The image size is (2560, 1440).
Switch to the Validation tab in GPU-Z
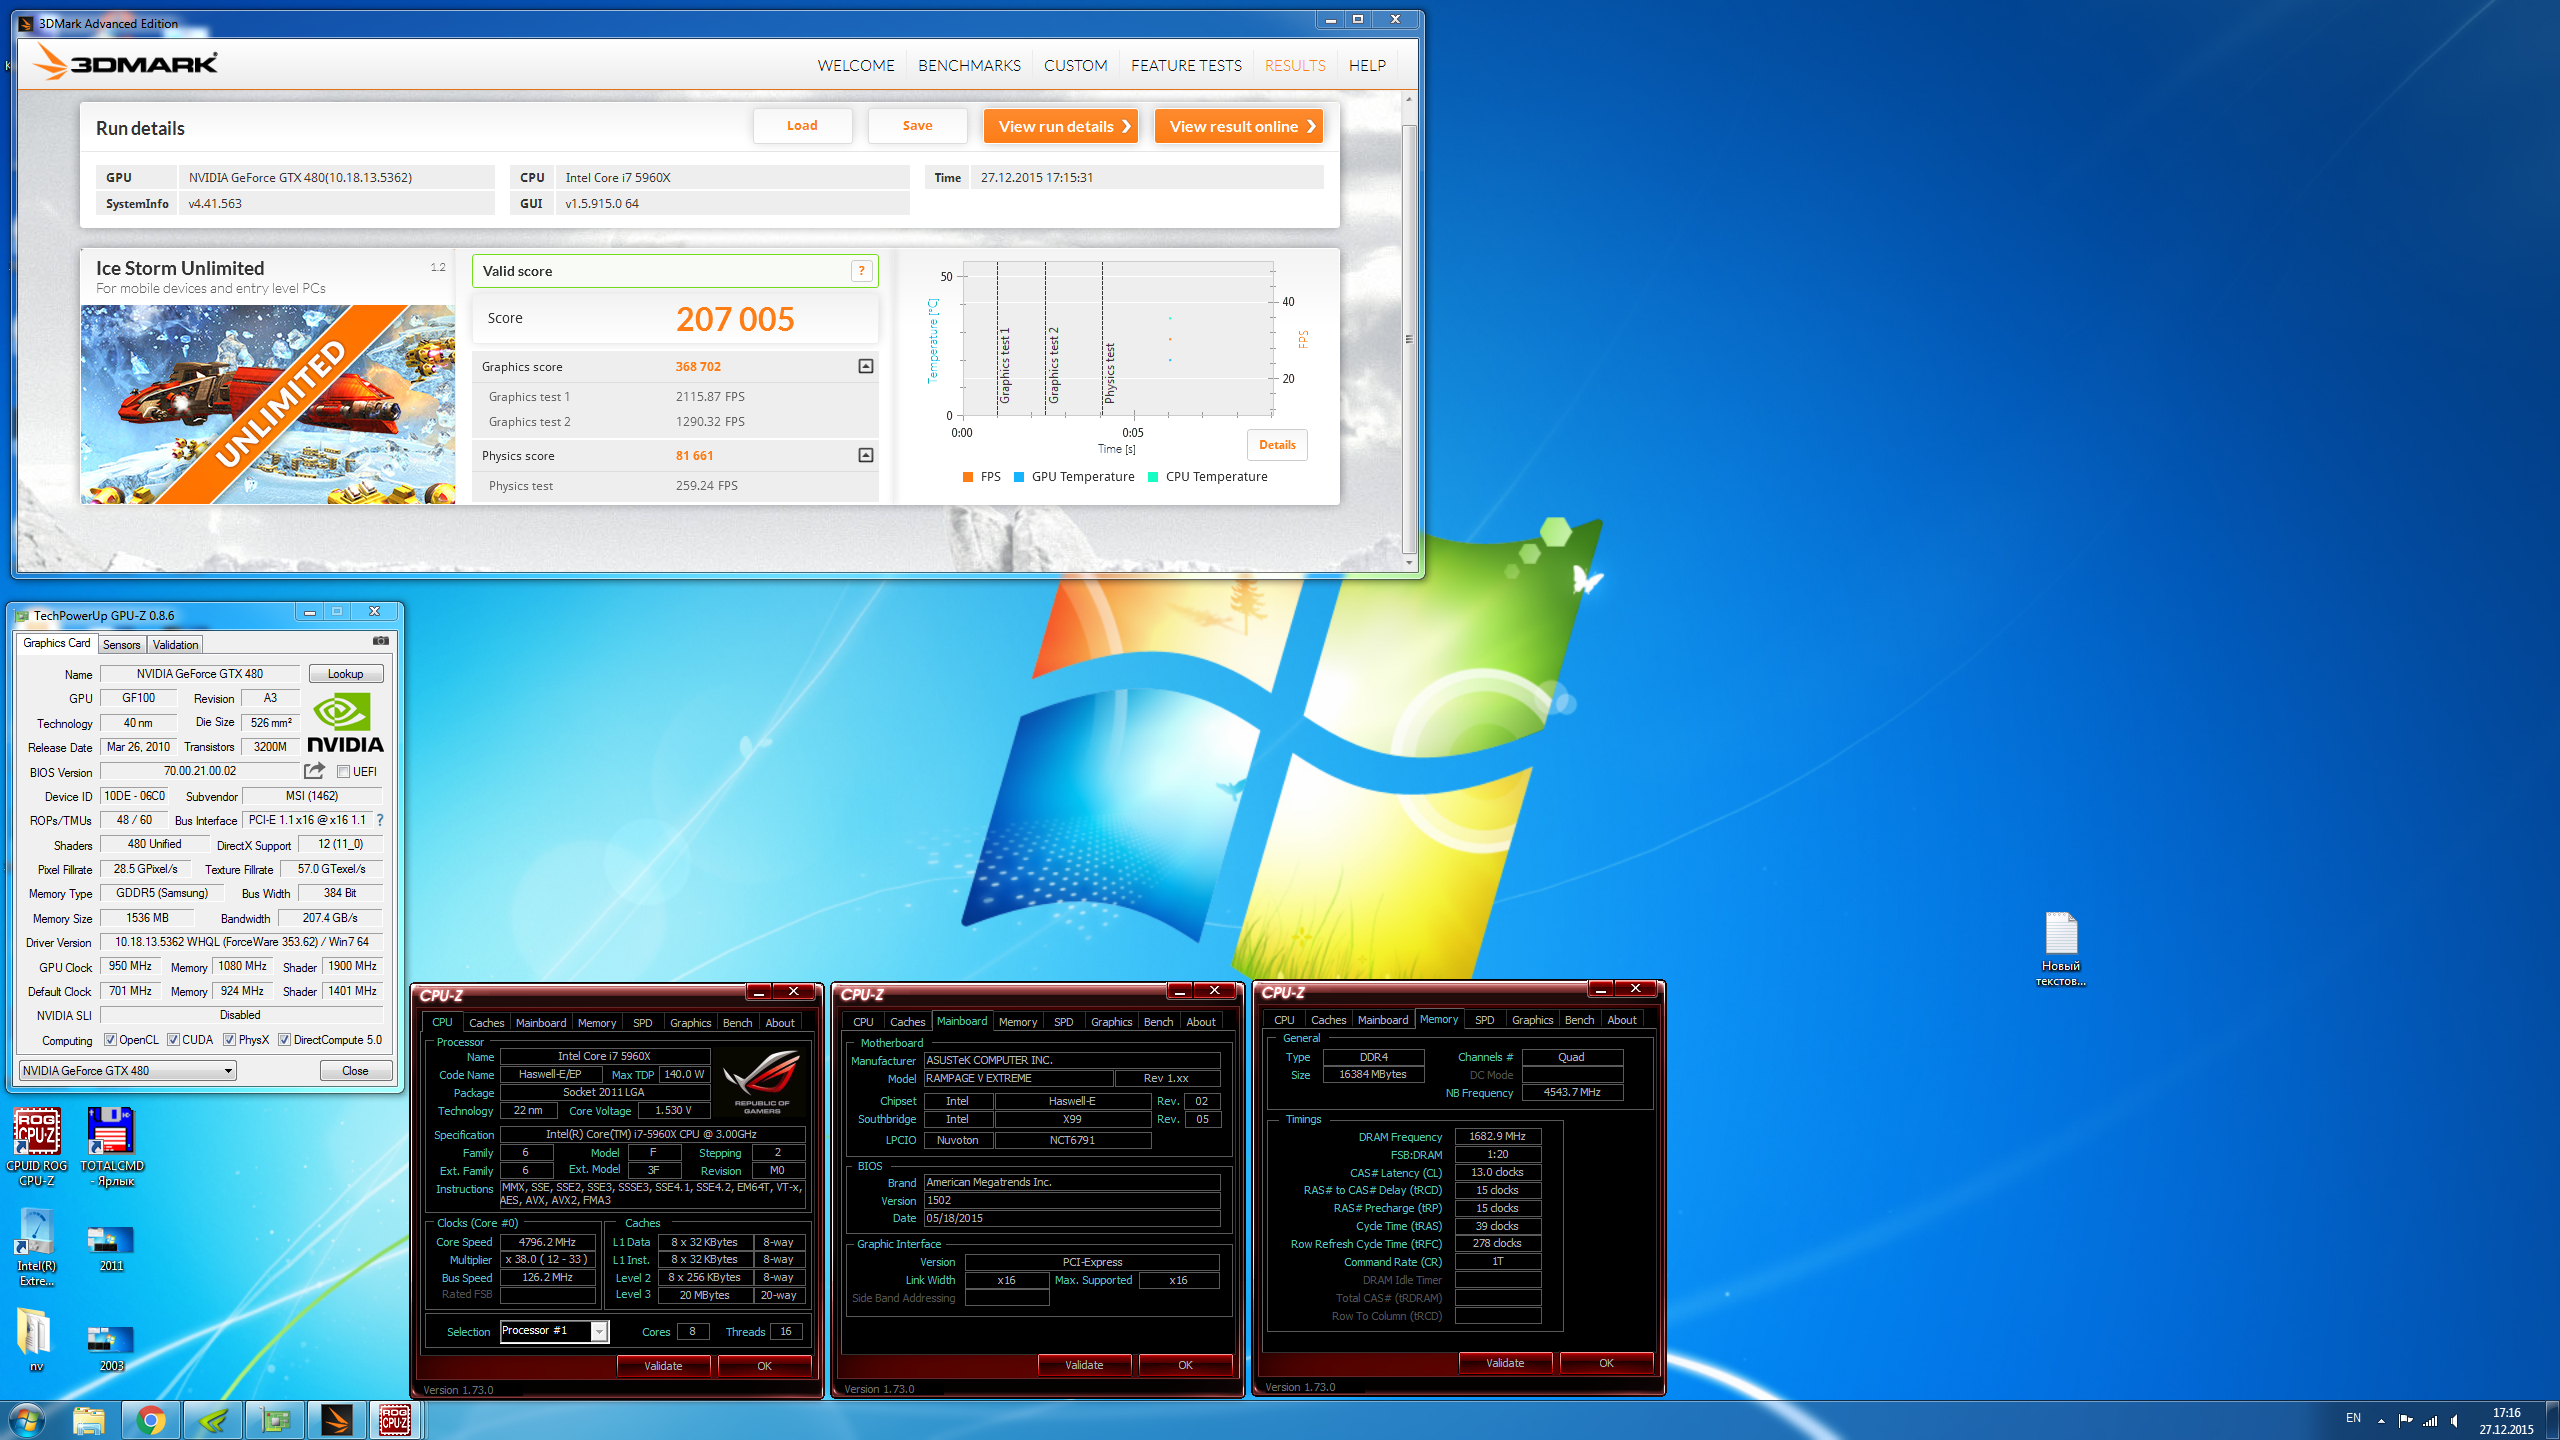(x=175, y=645)
